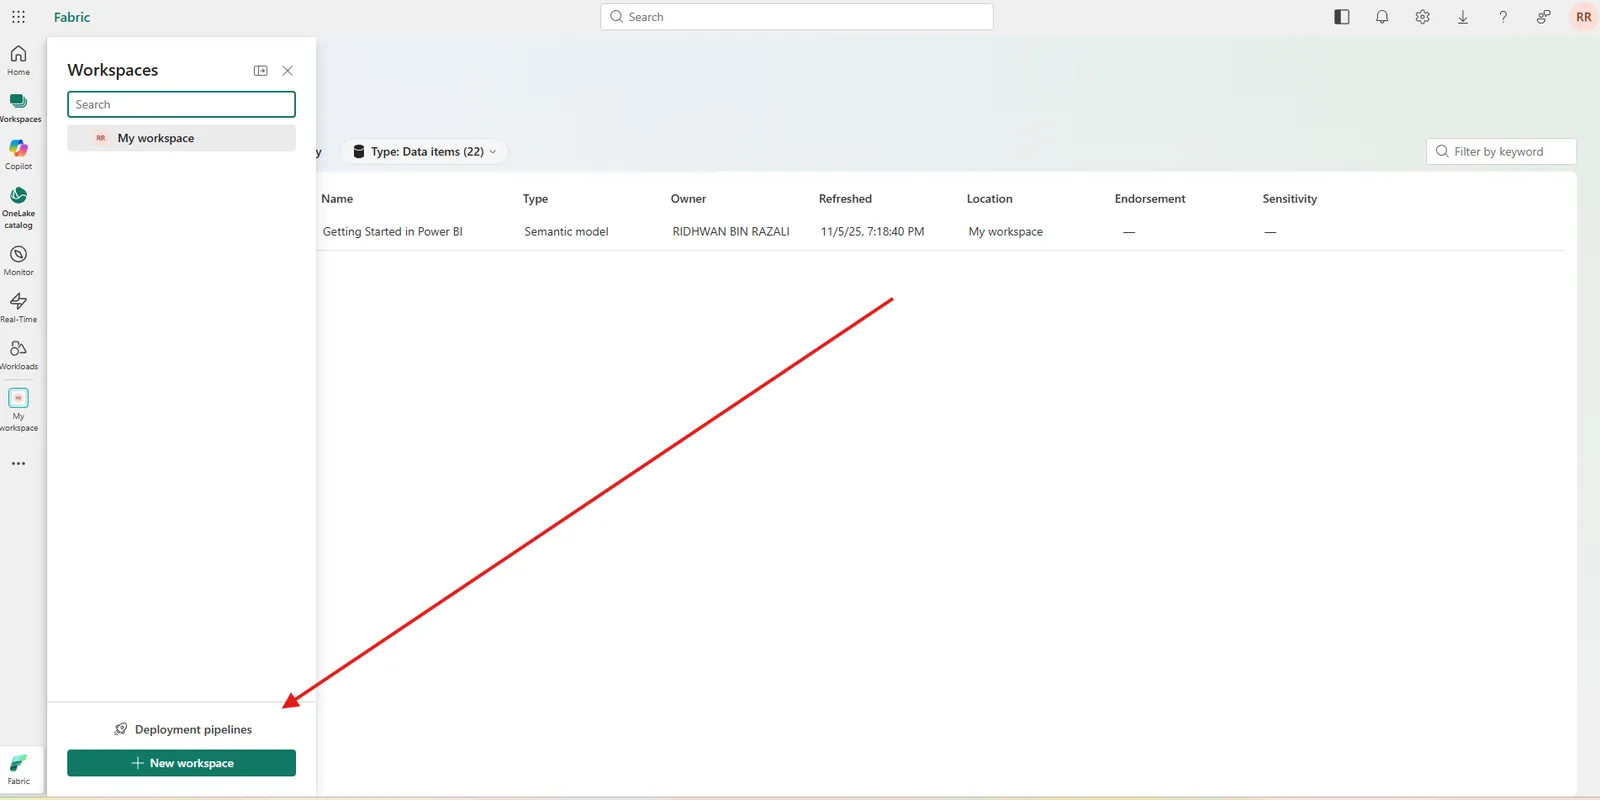
Task: Sort by Refreshed column header
Action: 845,199
